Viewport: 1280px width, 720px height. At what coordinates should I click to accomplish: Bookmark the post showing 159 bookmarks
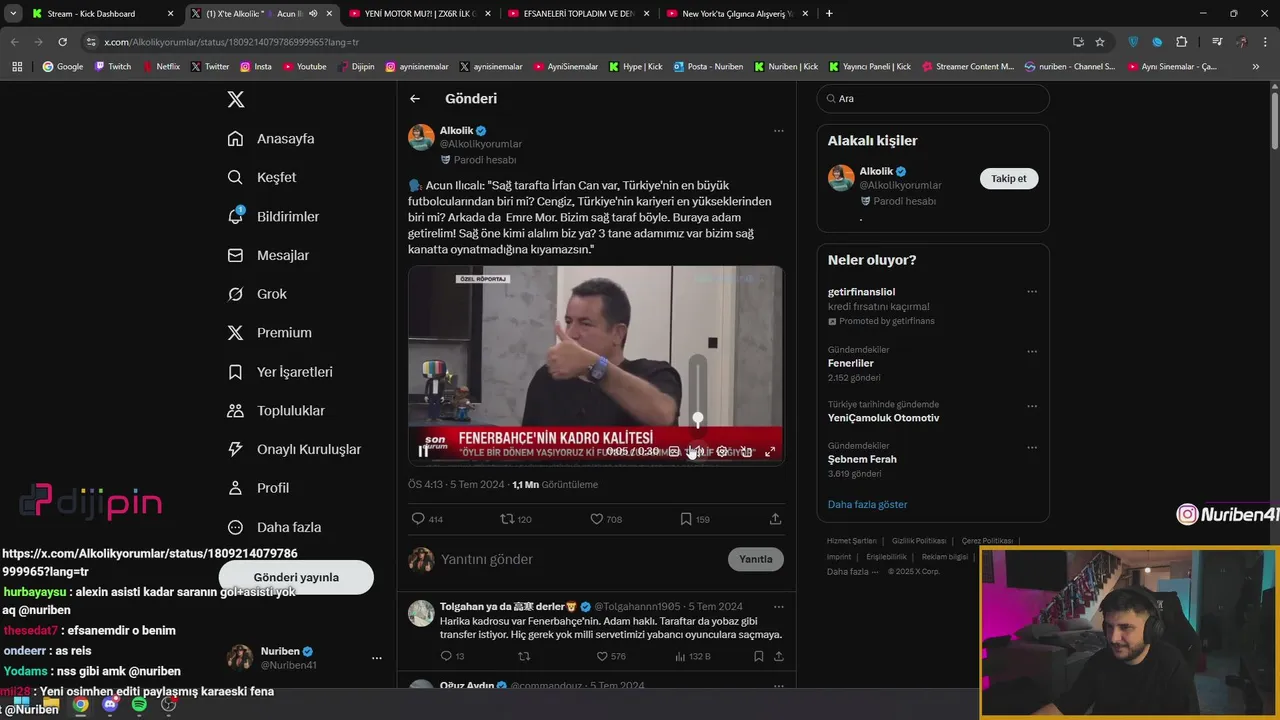pos(695,519)
